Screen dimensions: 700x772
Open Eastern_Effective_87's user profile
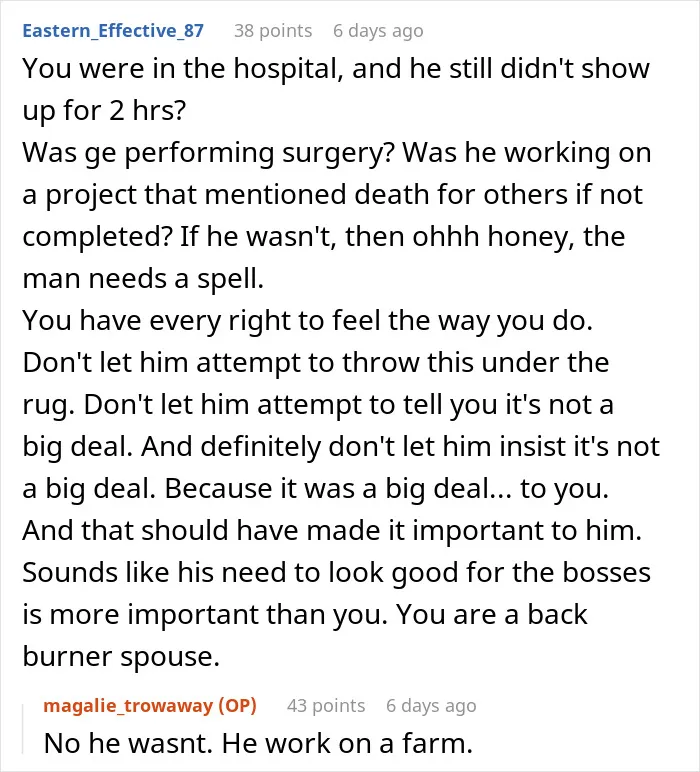[113, 31]
